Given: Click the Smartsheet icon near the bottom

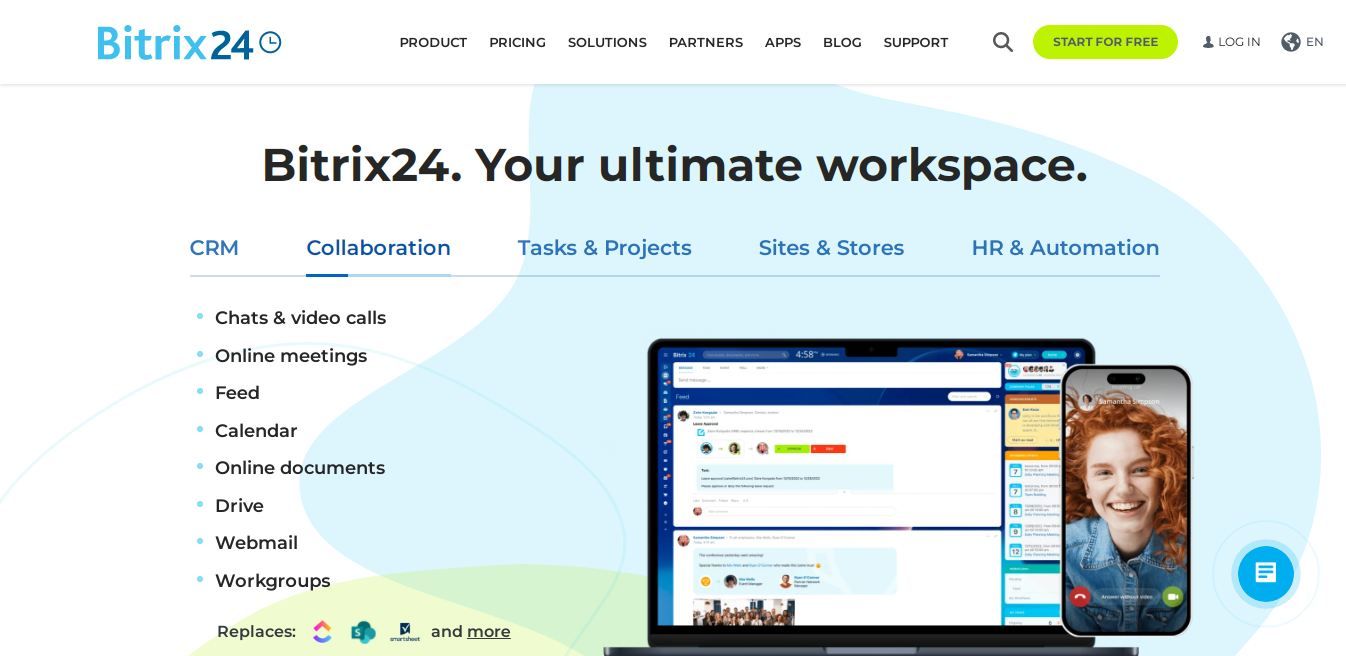Looking at the screenshot, I should point(404,631).
